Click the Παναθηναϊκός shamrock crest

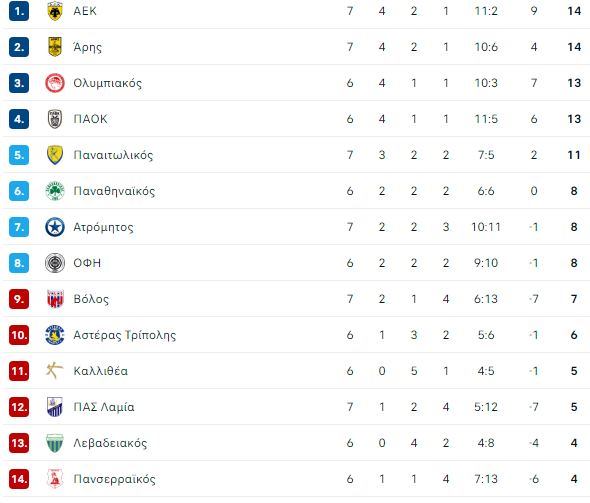tap(55, 191)
